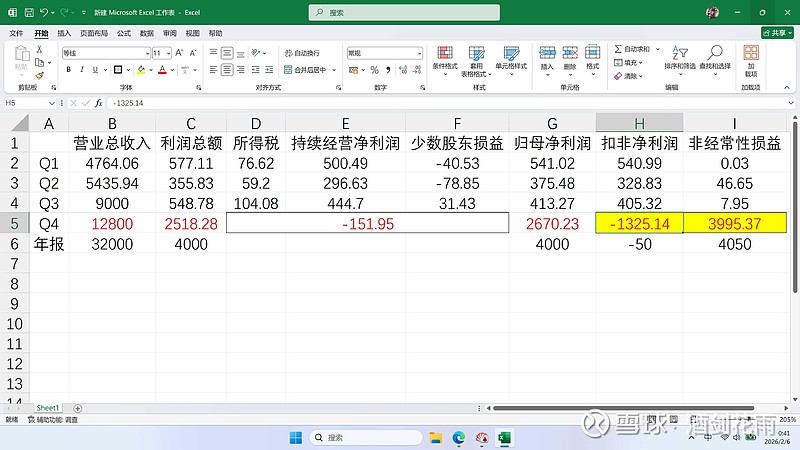Click the Select All corner triangle
This screenshot has width=800, height=450.
coord(20,123)
